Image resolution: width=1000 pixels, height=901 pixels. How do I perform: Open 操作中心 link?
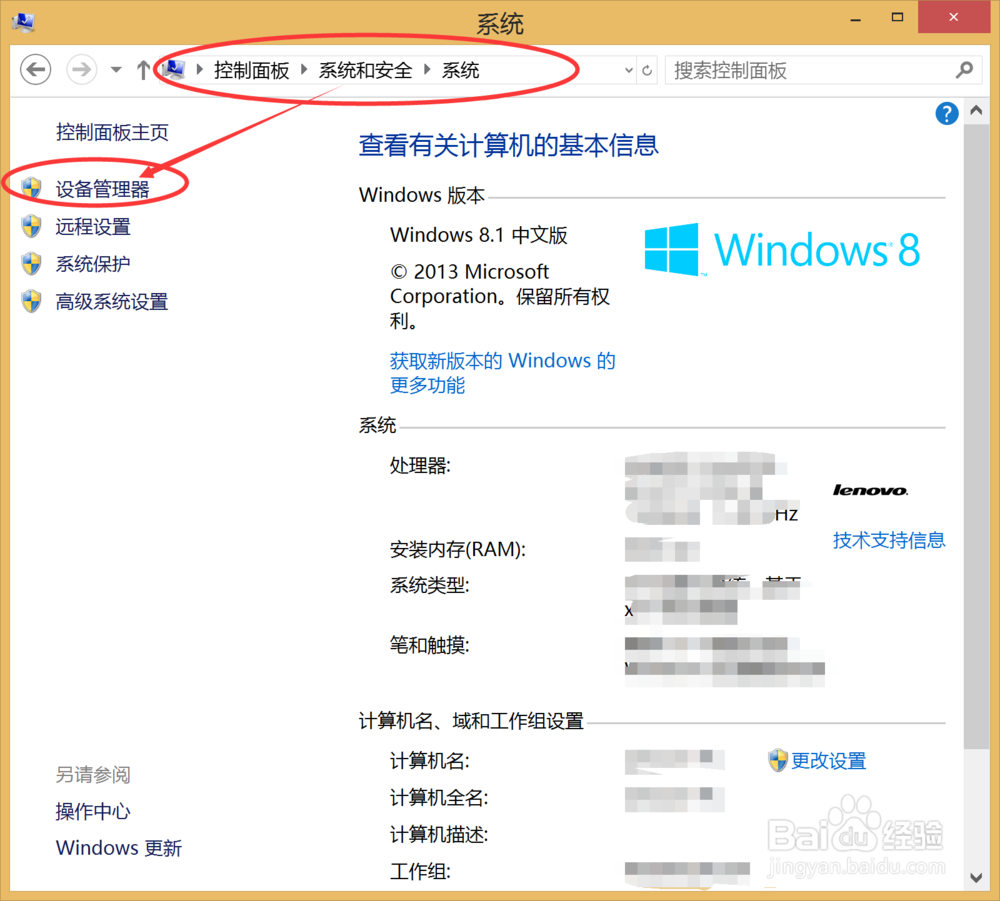(x=93, y=811)
